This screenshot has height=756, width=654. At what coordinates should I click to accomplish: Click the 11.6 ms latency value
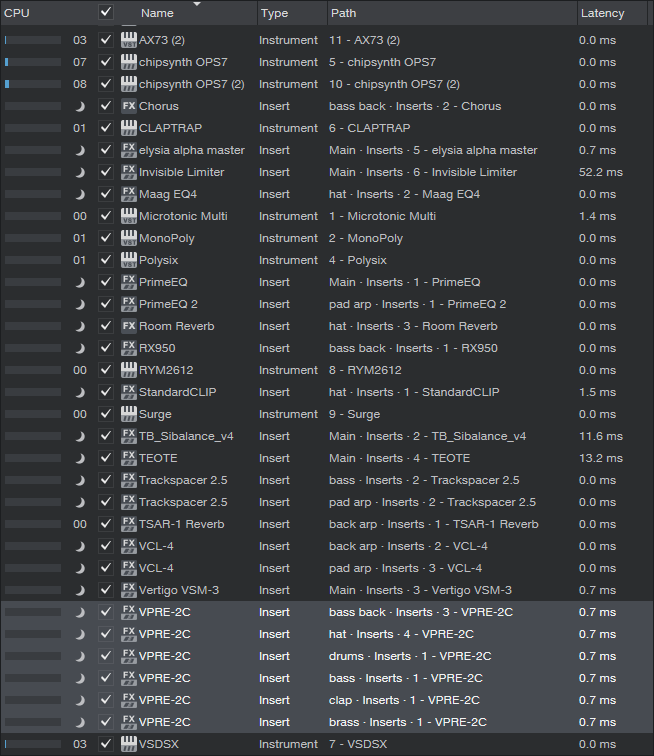pos(600,436)
